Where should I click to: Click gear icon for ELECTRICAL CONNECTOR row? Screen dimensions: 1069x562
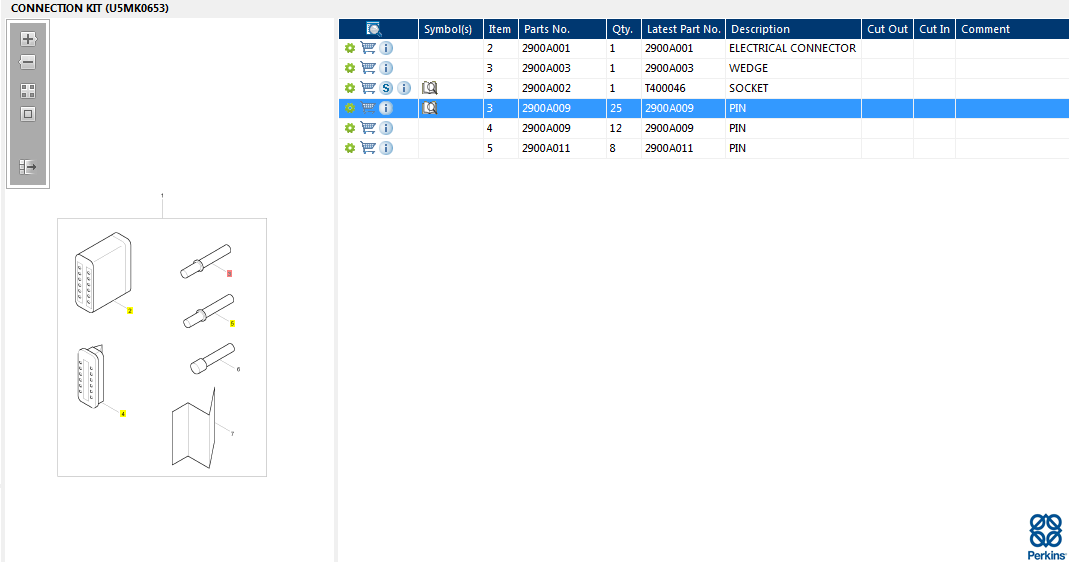(350, 48)
